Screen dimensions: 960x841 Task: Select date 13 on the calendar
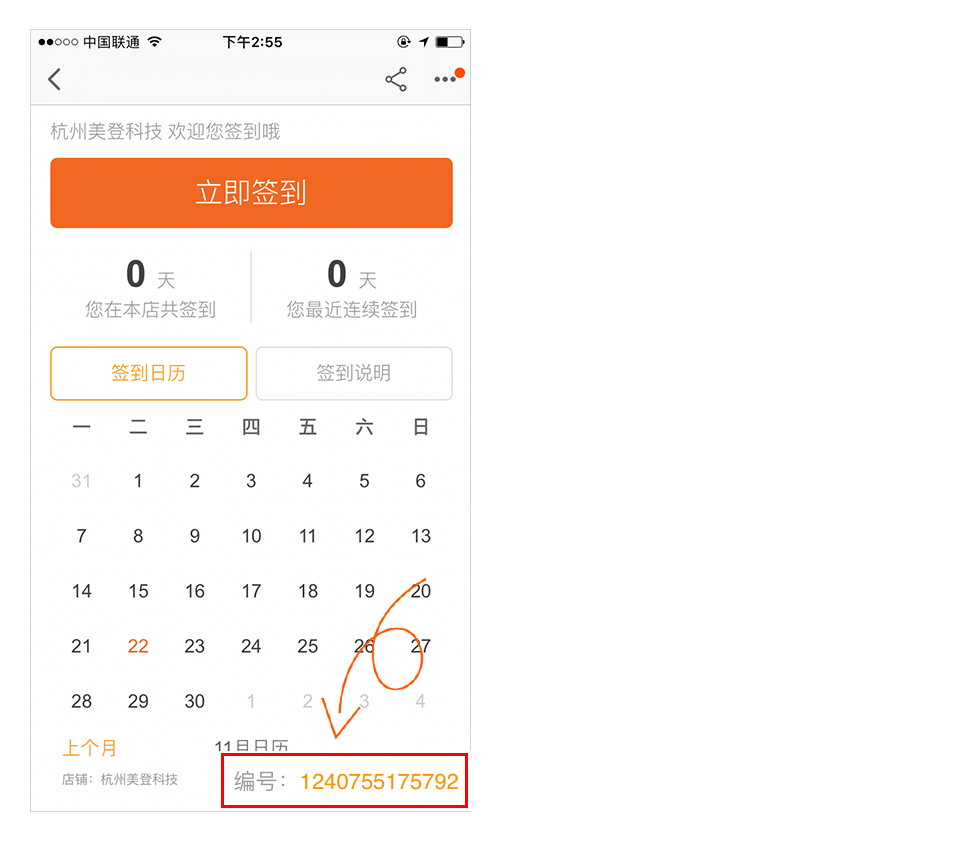point(421,536)
